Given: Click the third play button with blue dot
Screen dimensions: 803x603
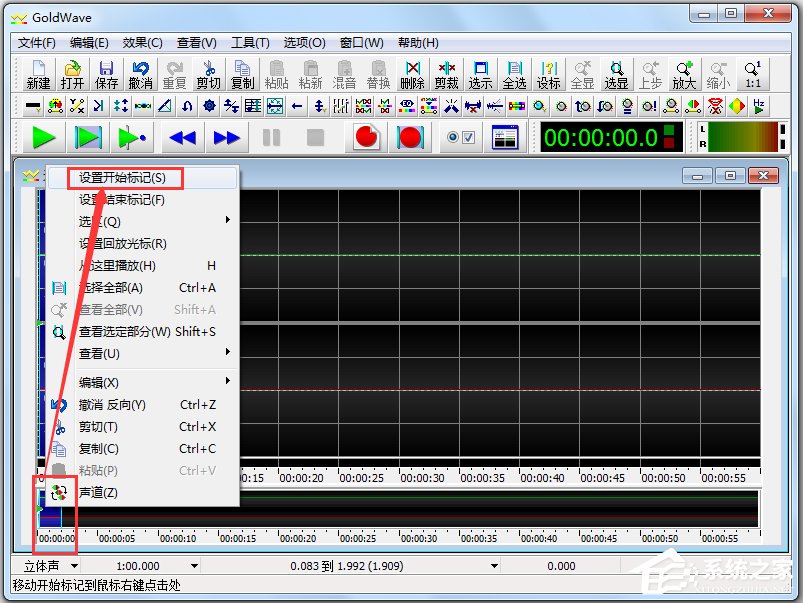Looking at the screenshot, I should (132, 137).
